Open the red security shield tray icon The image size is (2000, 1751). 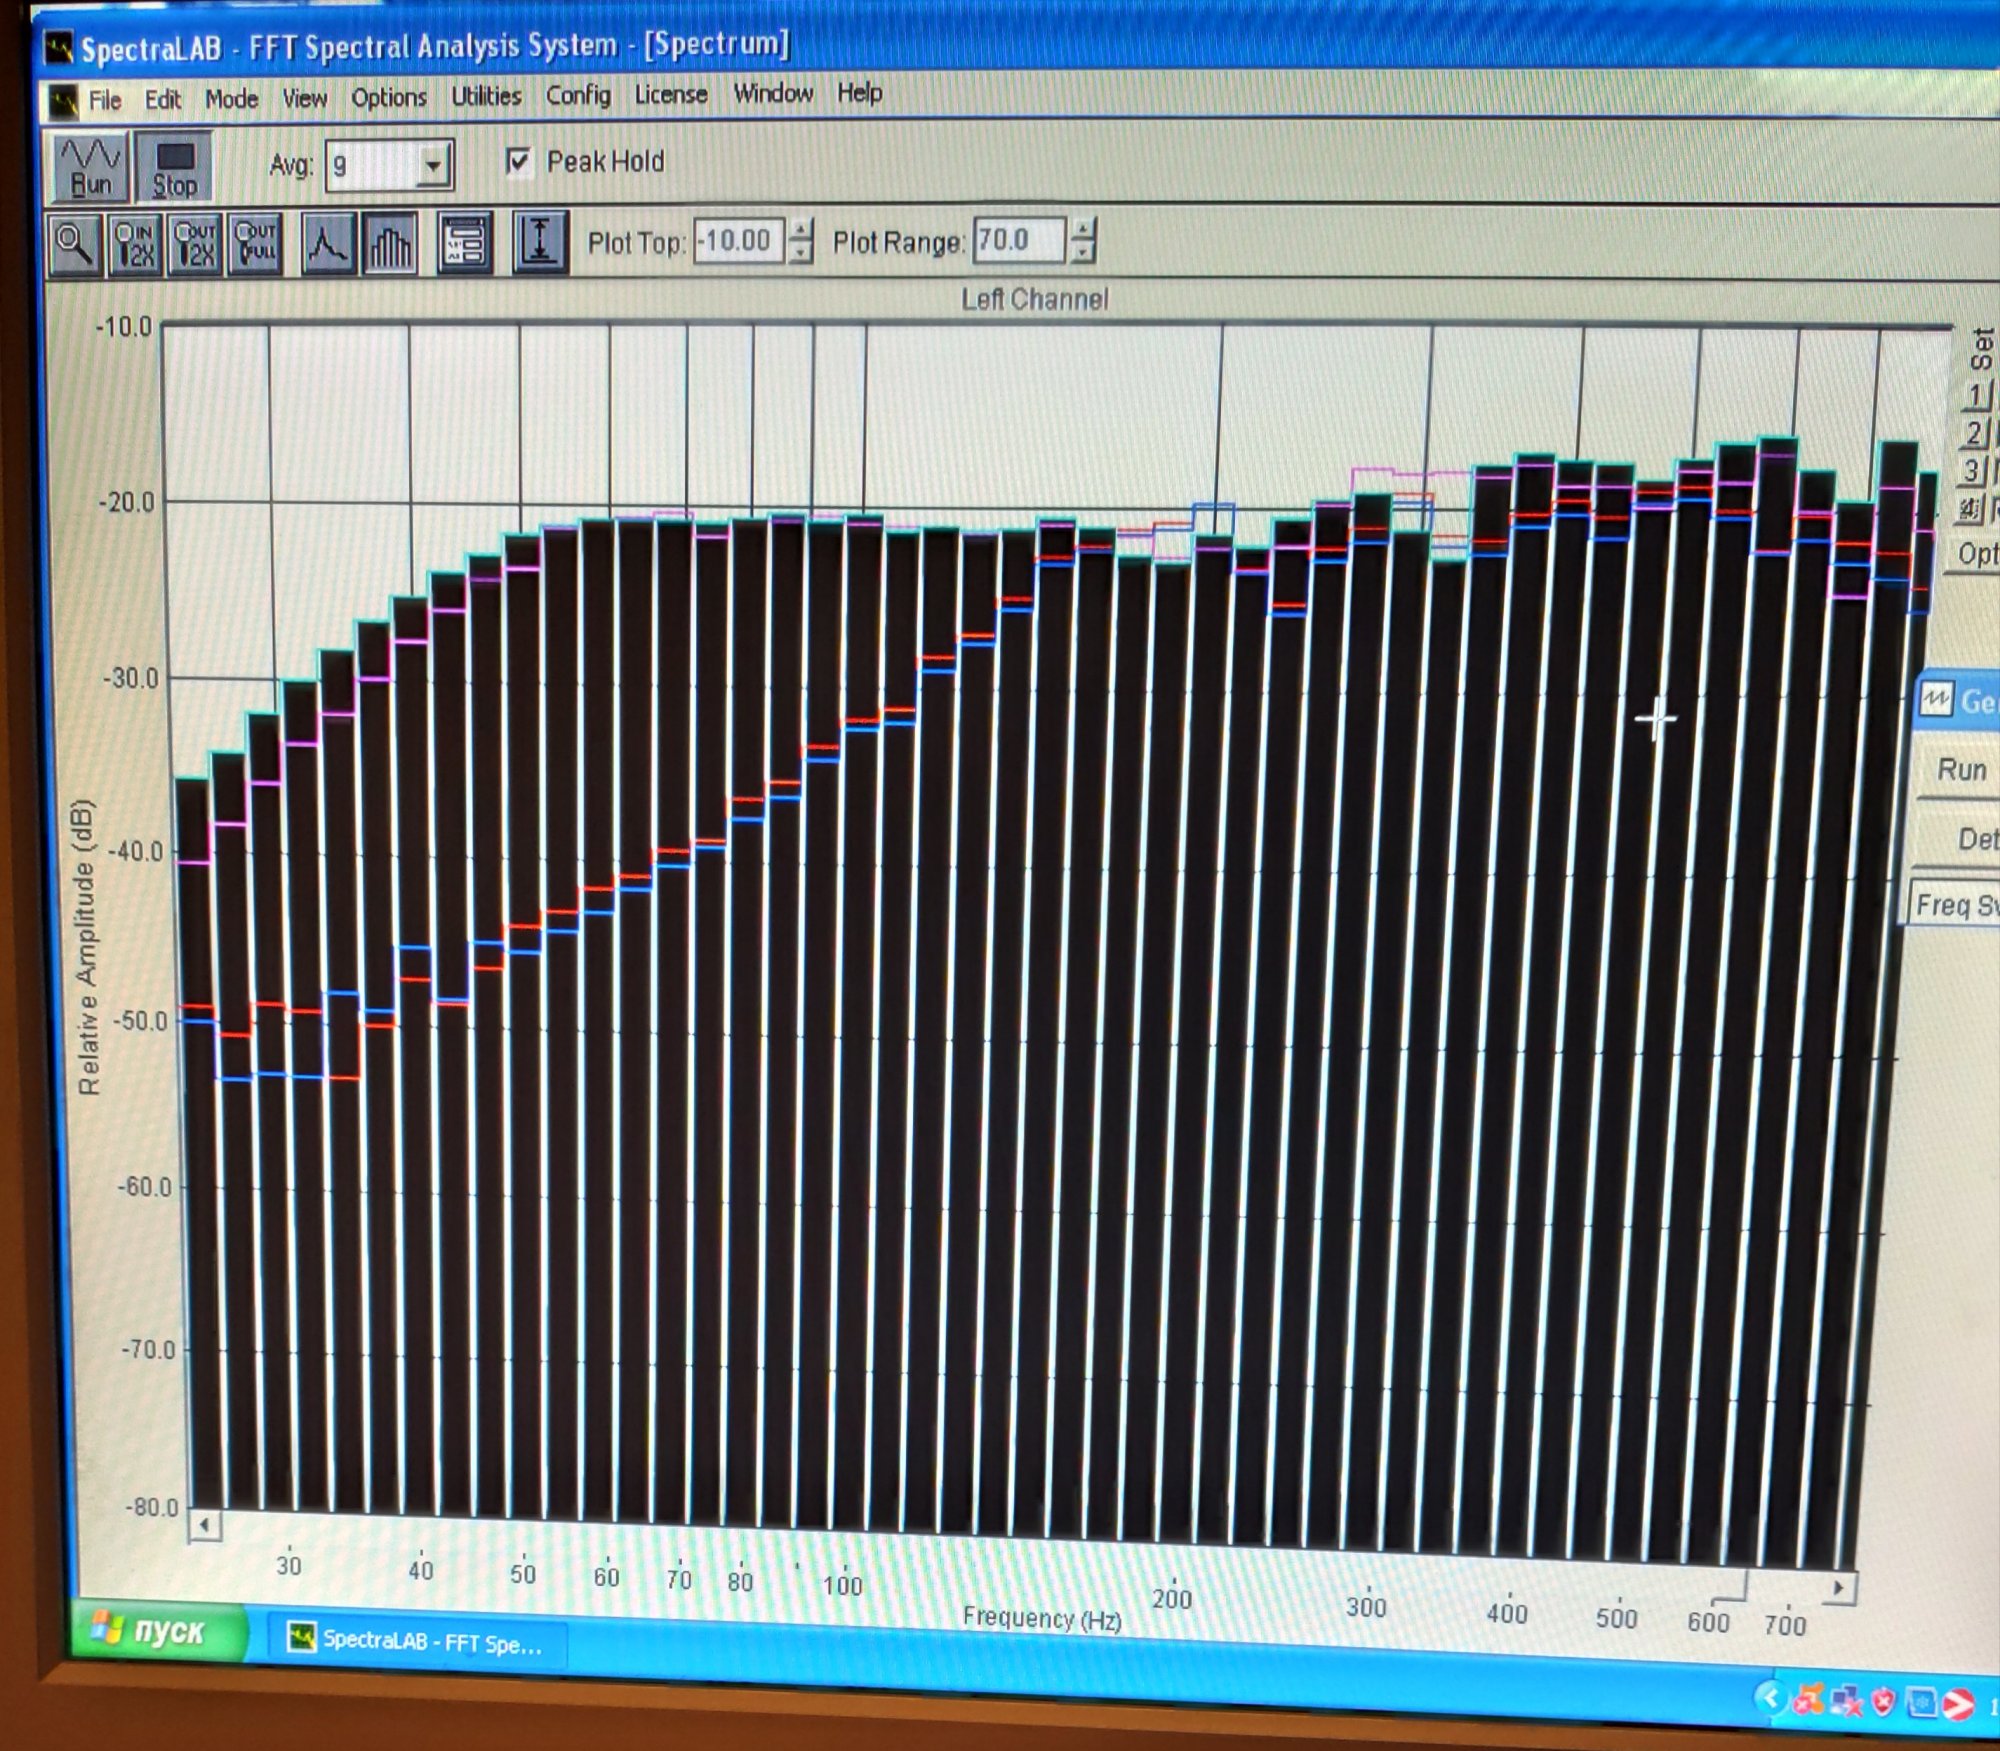coord(1882,1701)
